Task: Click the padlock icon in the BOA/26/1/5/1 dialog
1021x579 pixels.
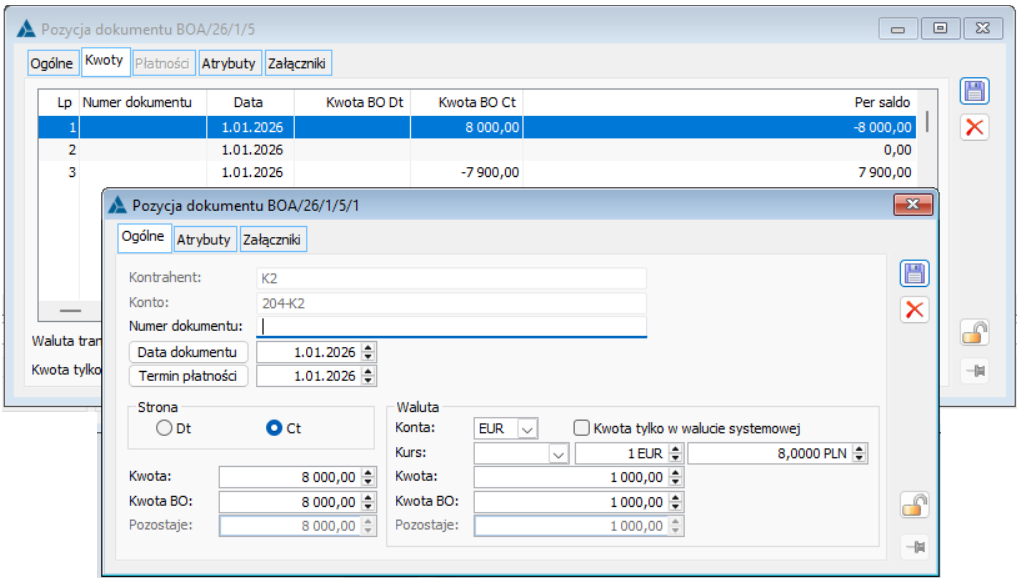Action: click(x=914, y=505)
